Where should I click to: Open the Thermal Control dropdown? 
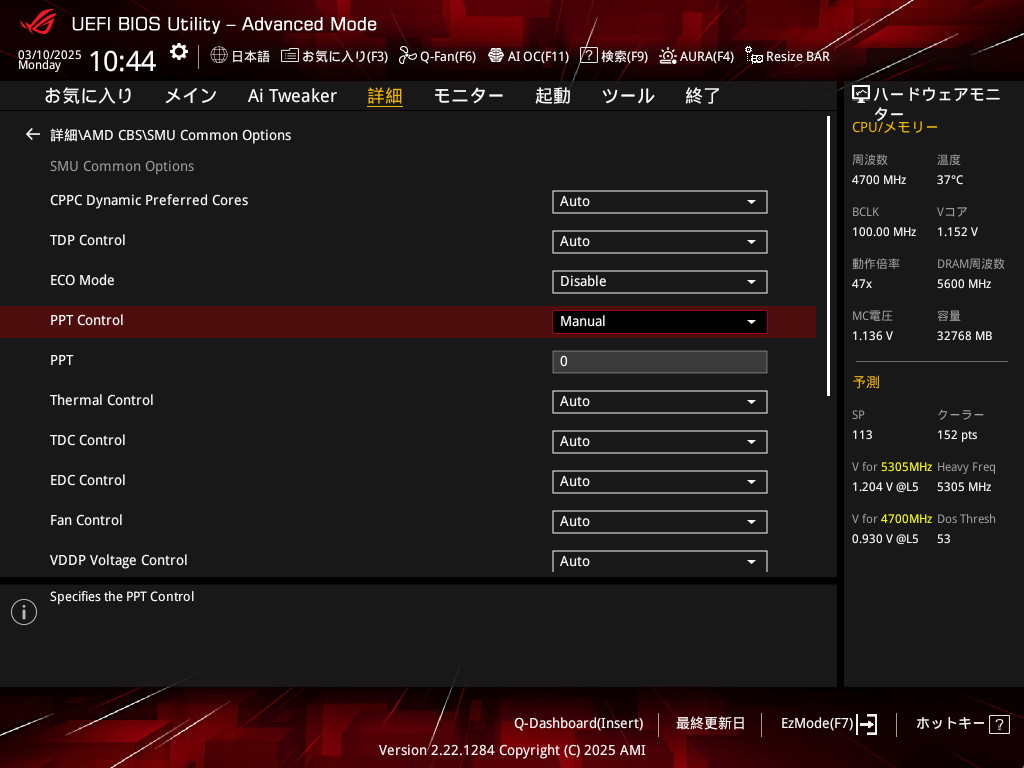click(x=660, y=402)
